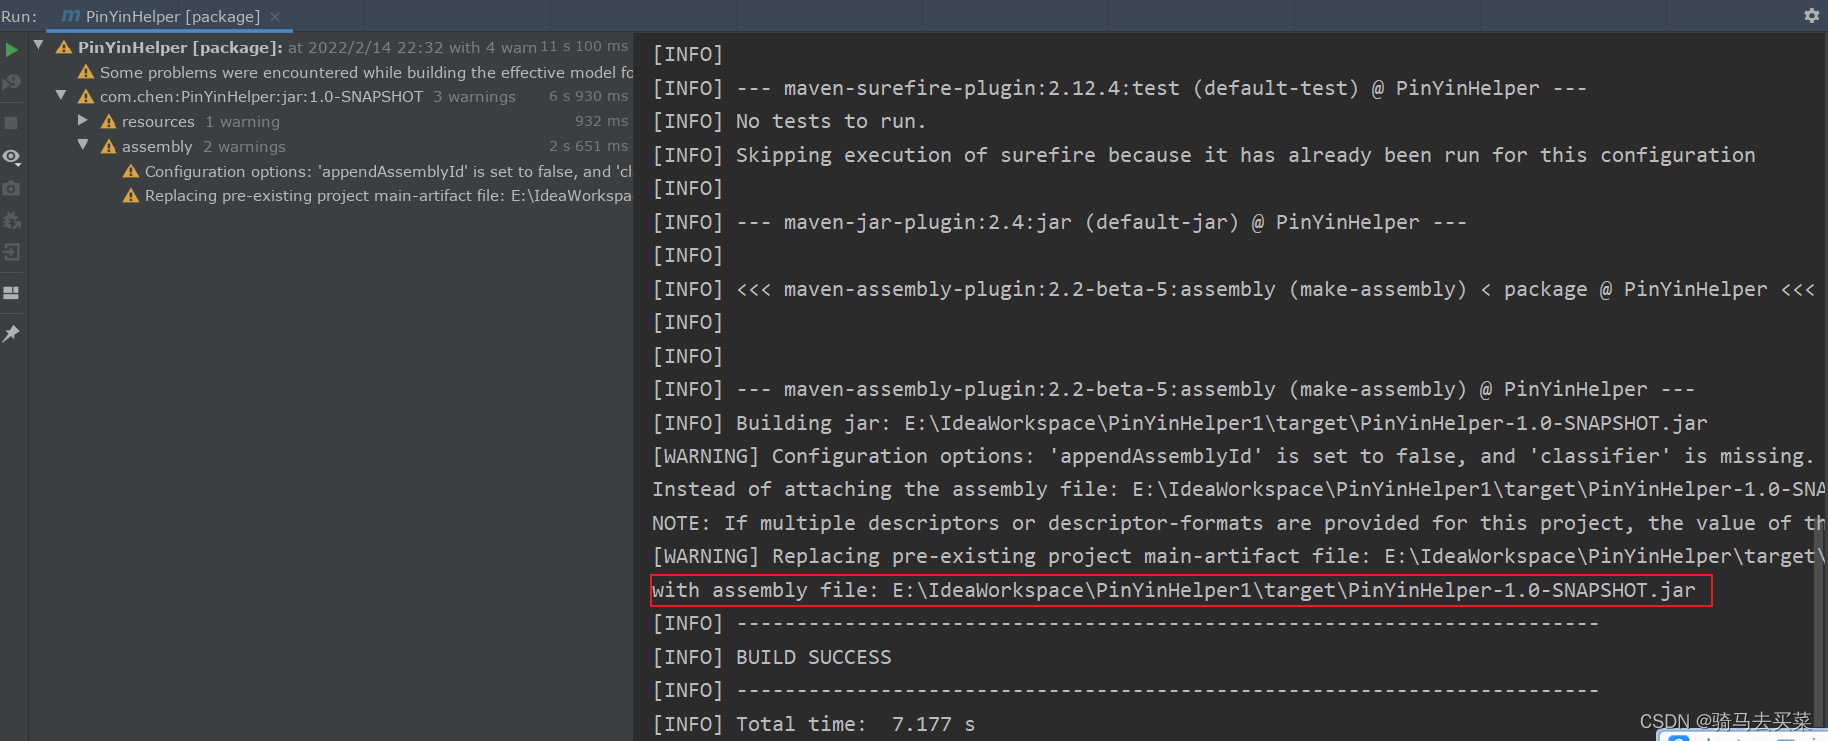Collapse the com.chen:PinYinHelper:jar node
Screen dimensions: 1828x741
[x=61, y=95]
